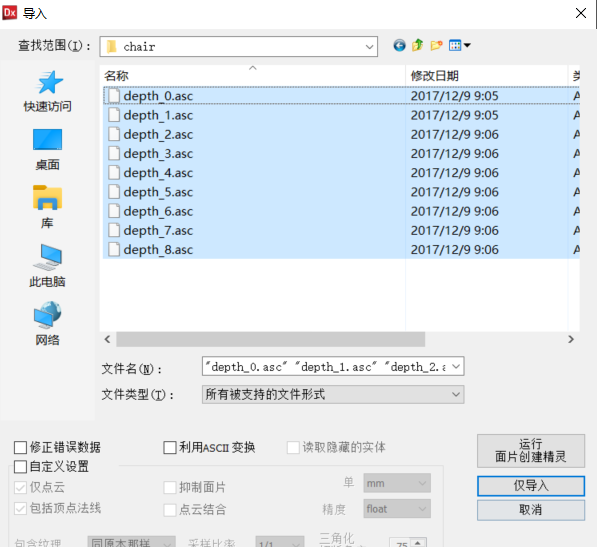
Task: Click file icon of depth_7.asc
Action: pyautogui.click(x=114, y=230)
